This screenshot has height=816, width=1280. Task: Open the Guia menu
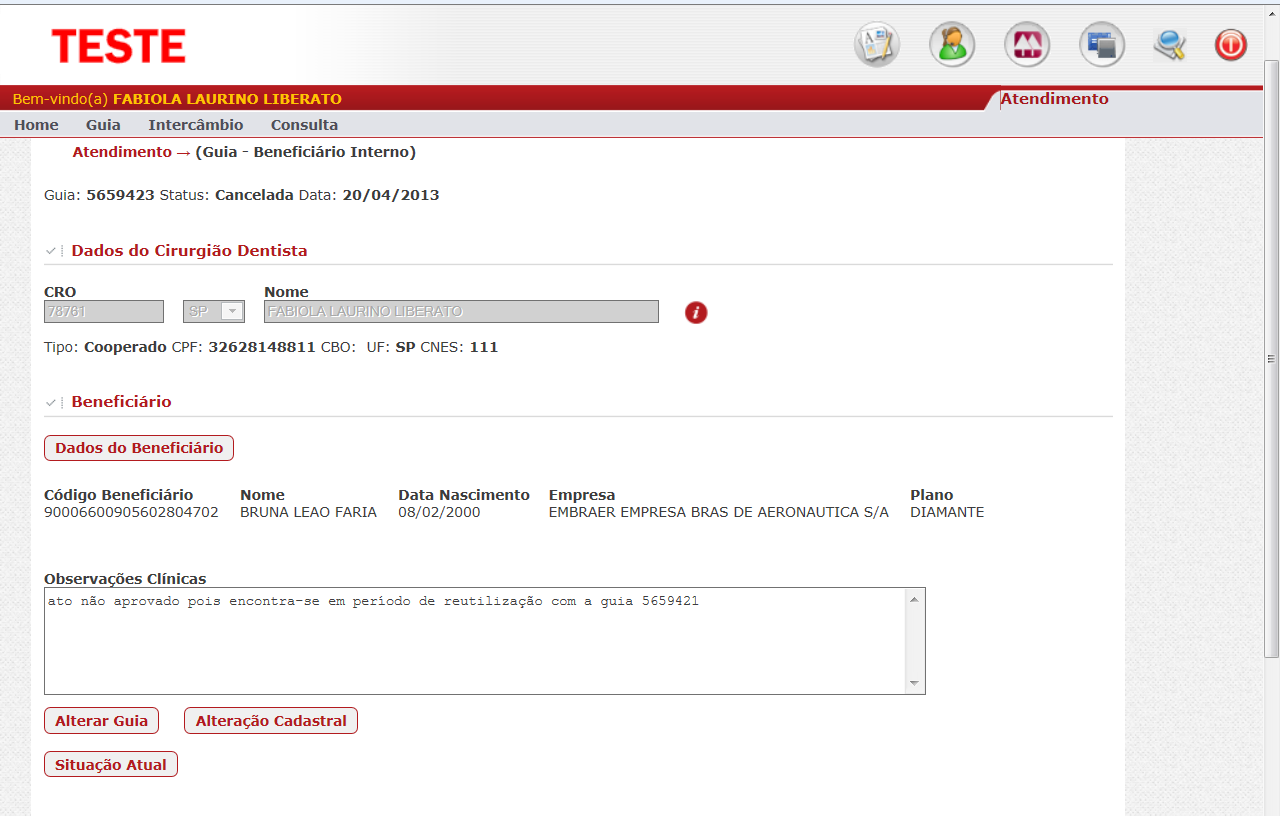(103, 125)
